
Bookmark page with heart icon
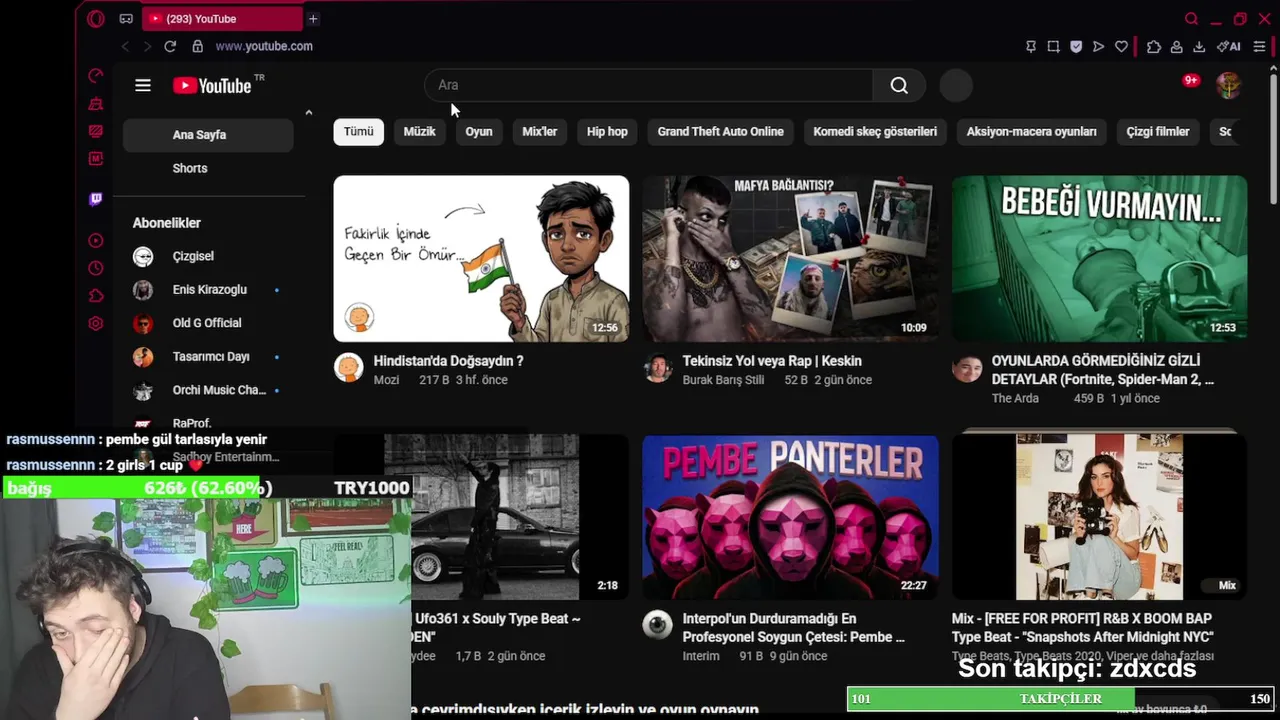pyautogui.click(x=1121, y=46)
